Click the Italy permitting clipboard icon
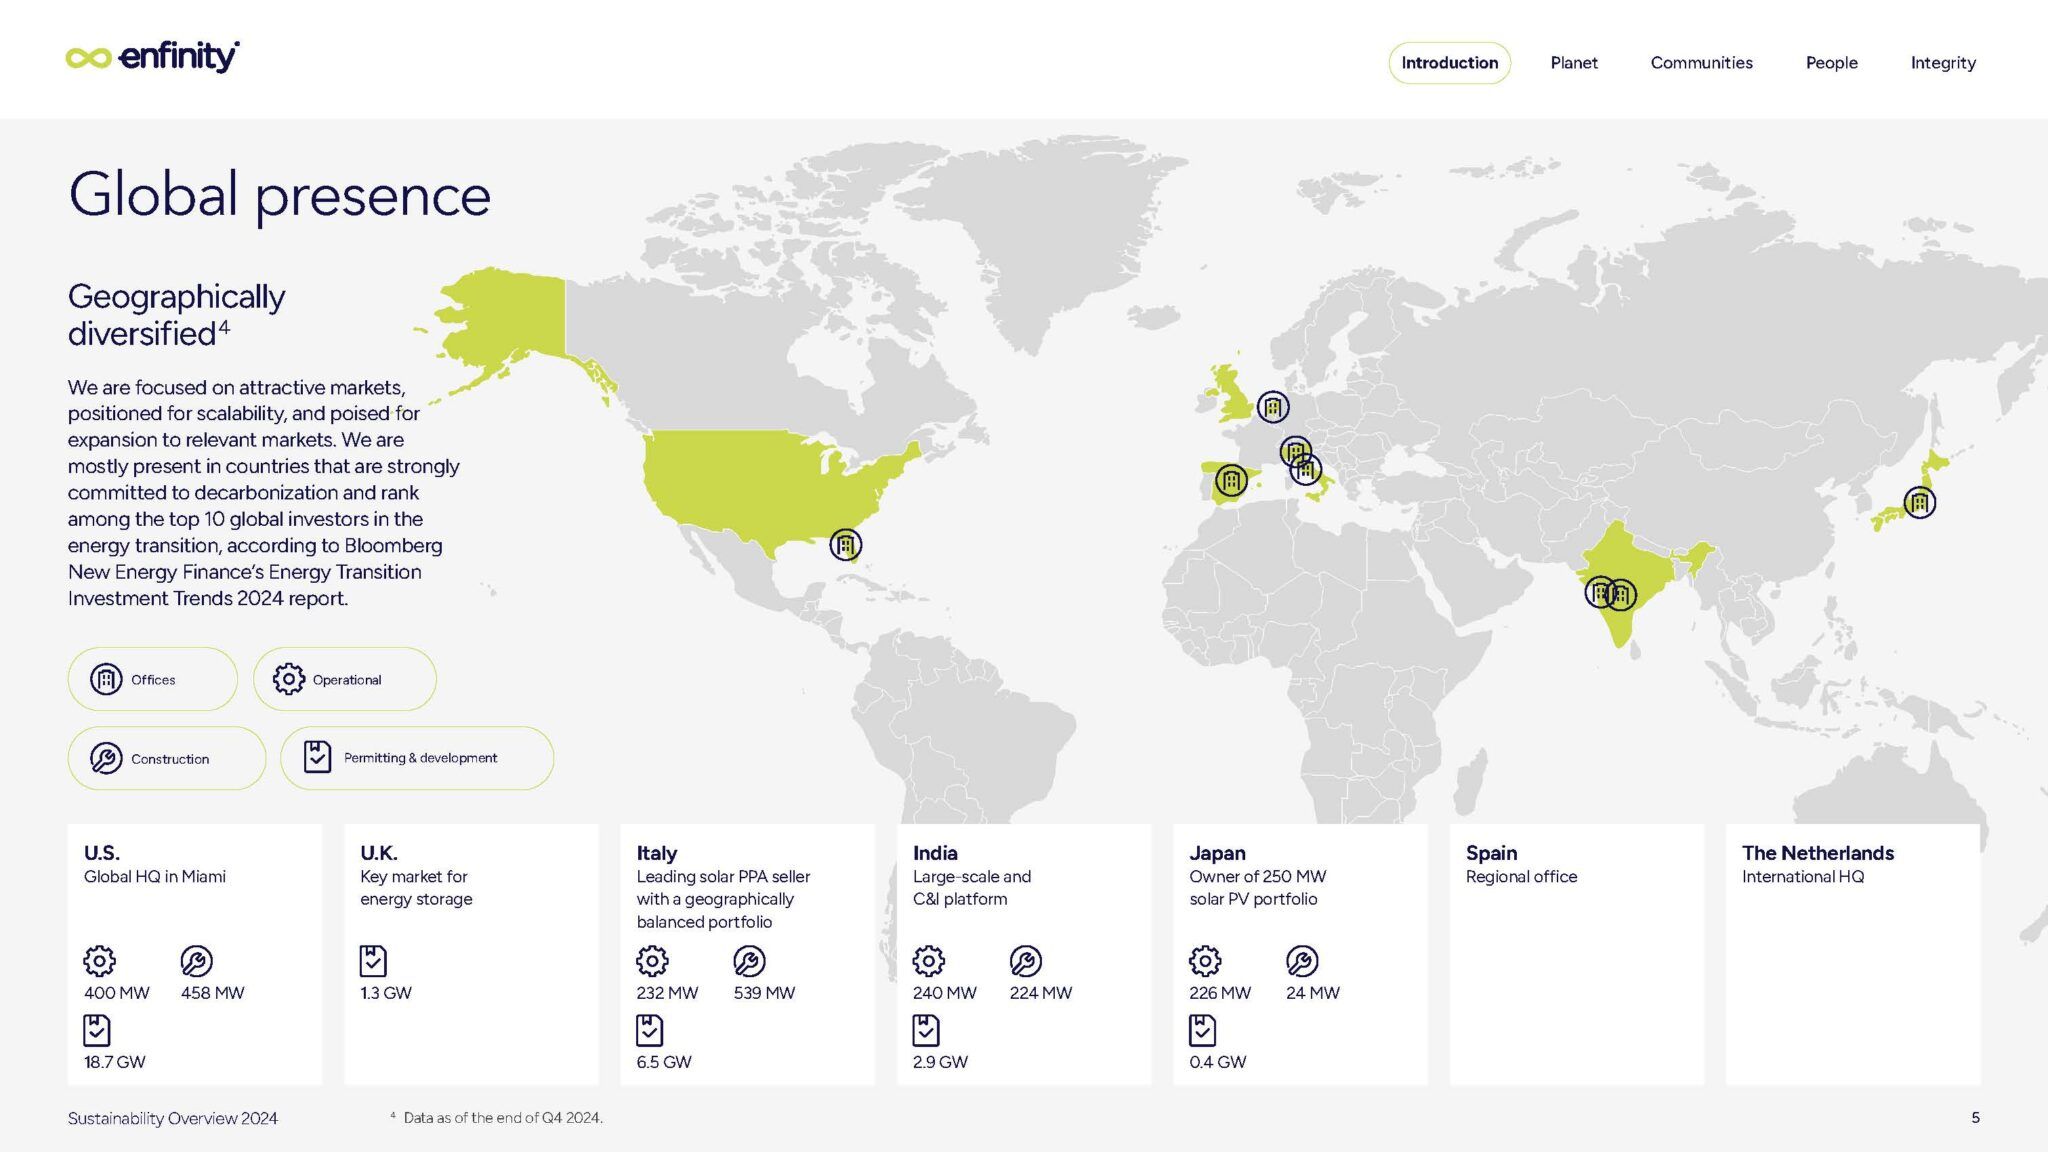The image size is (2048, 1152). tap(650, 1030)
